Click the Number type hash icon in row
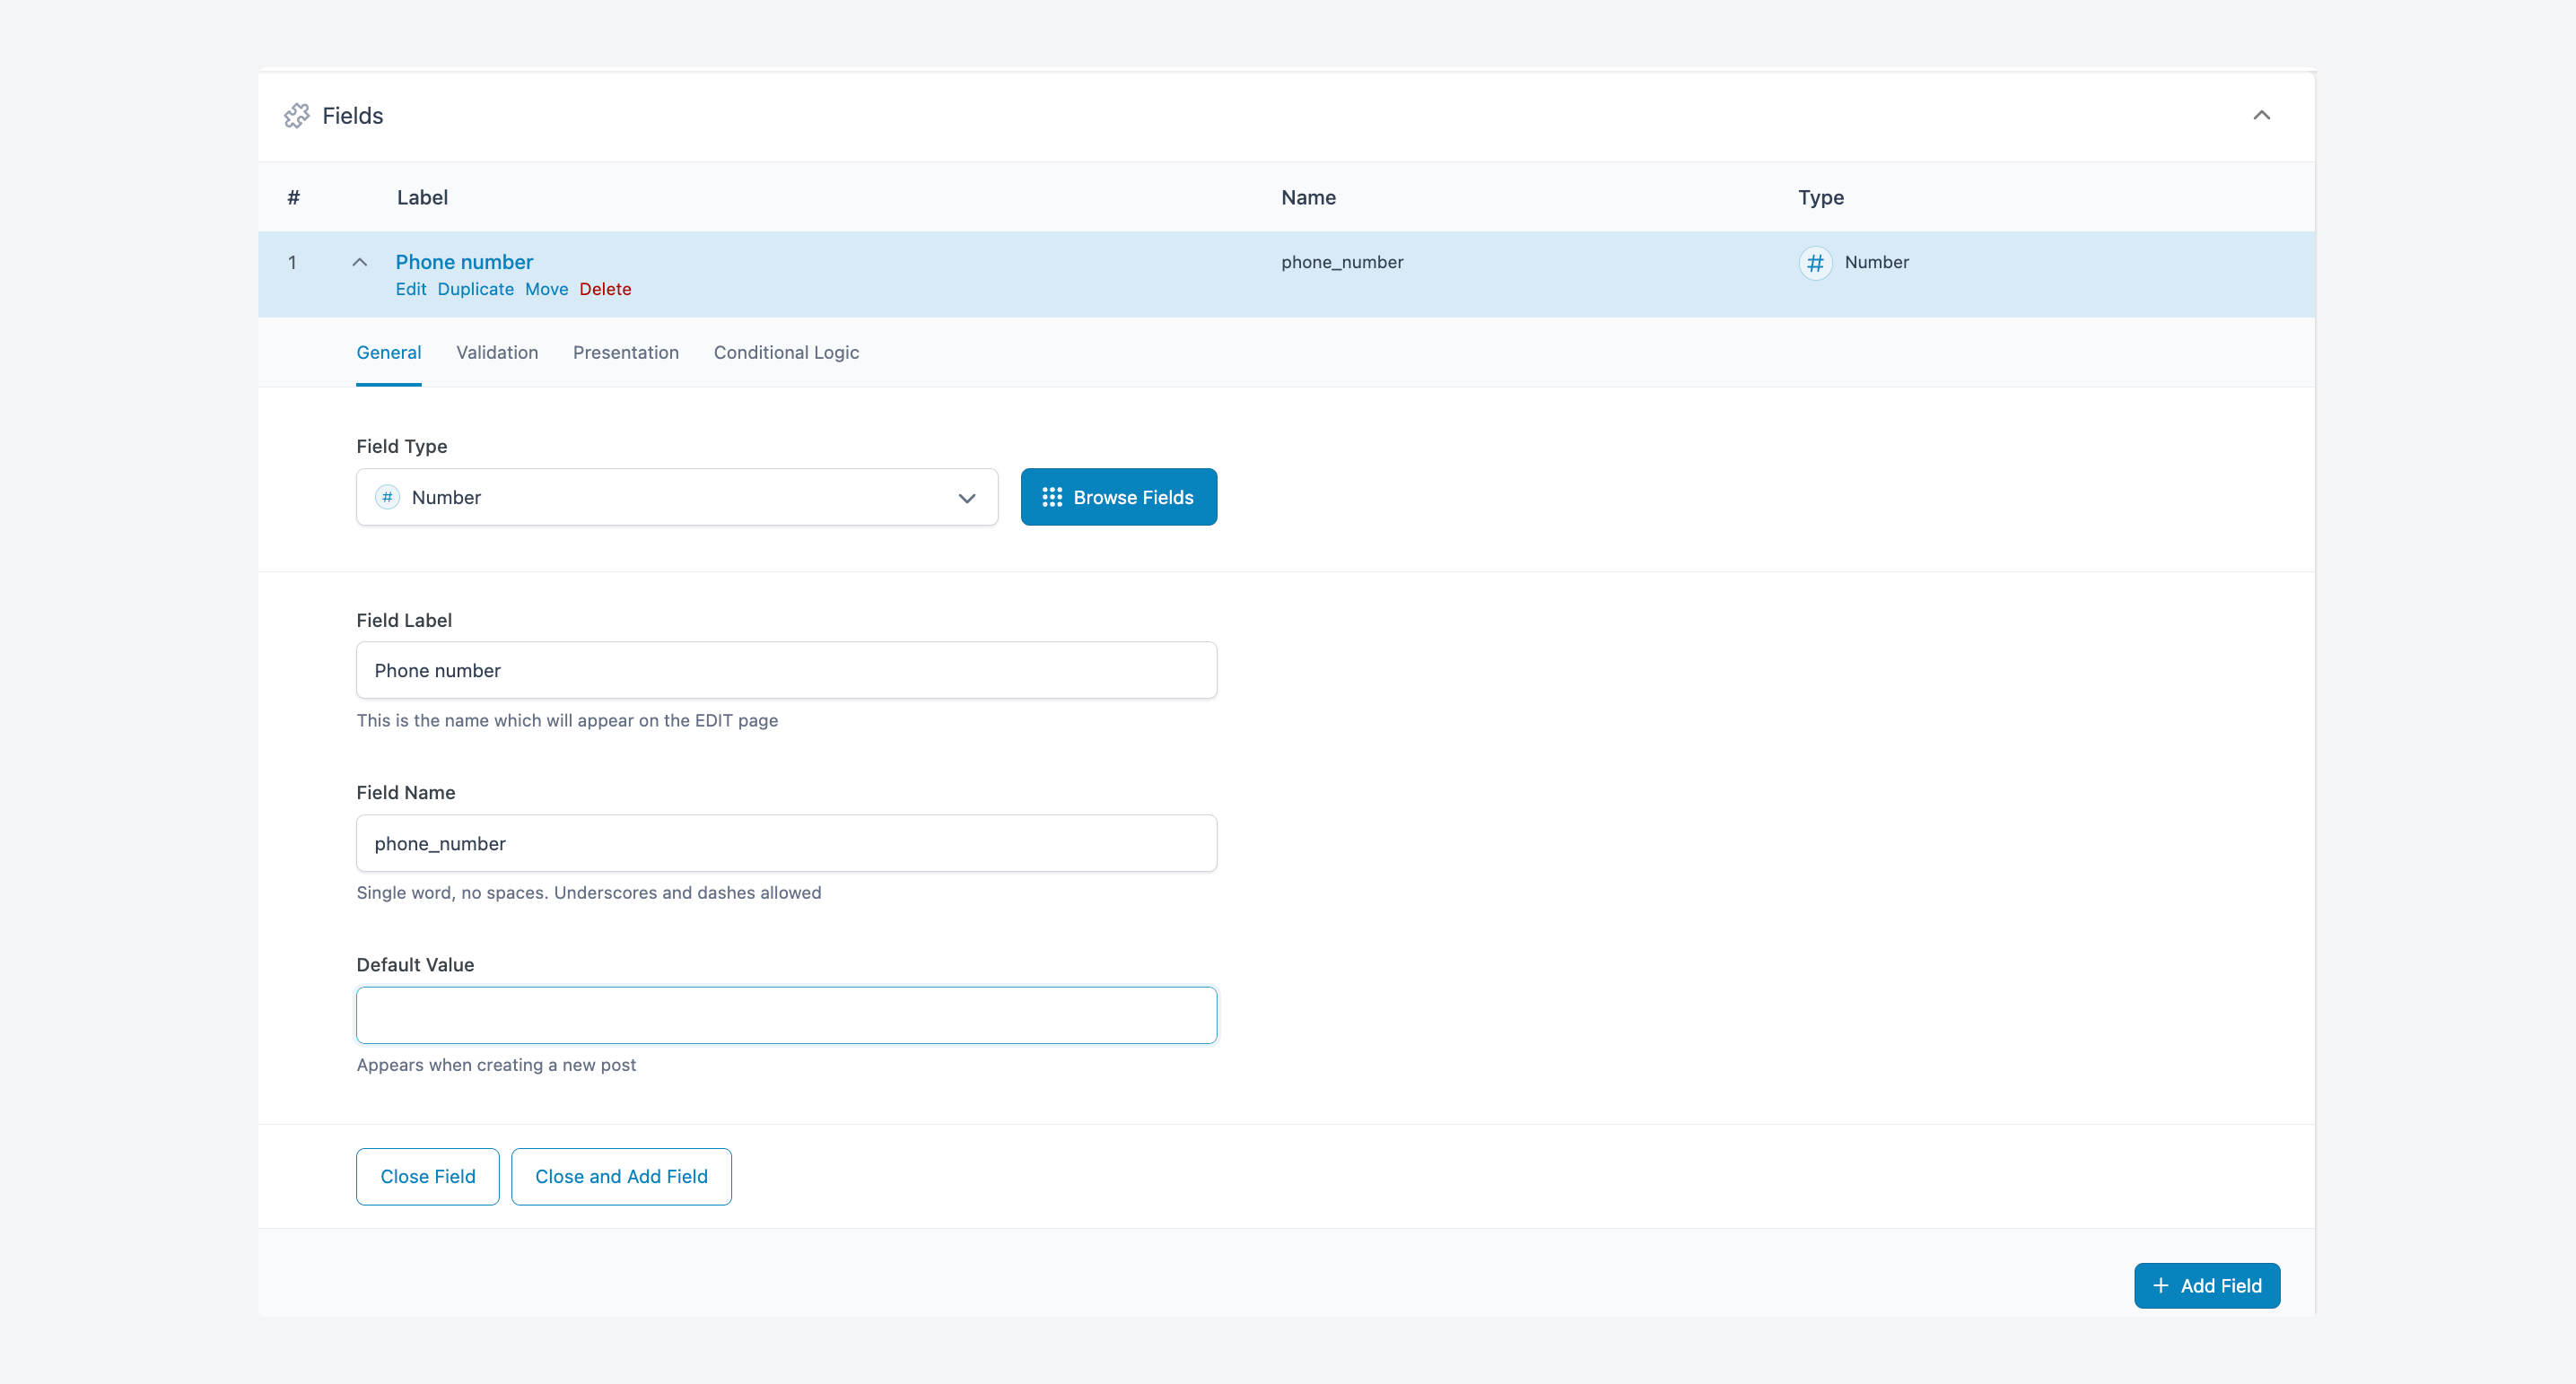The width and height of the screenshot is (2576, 1384). pos(1815,263)
